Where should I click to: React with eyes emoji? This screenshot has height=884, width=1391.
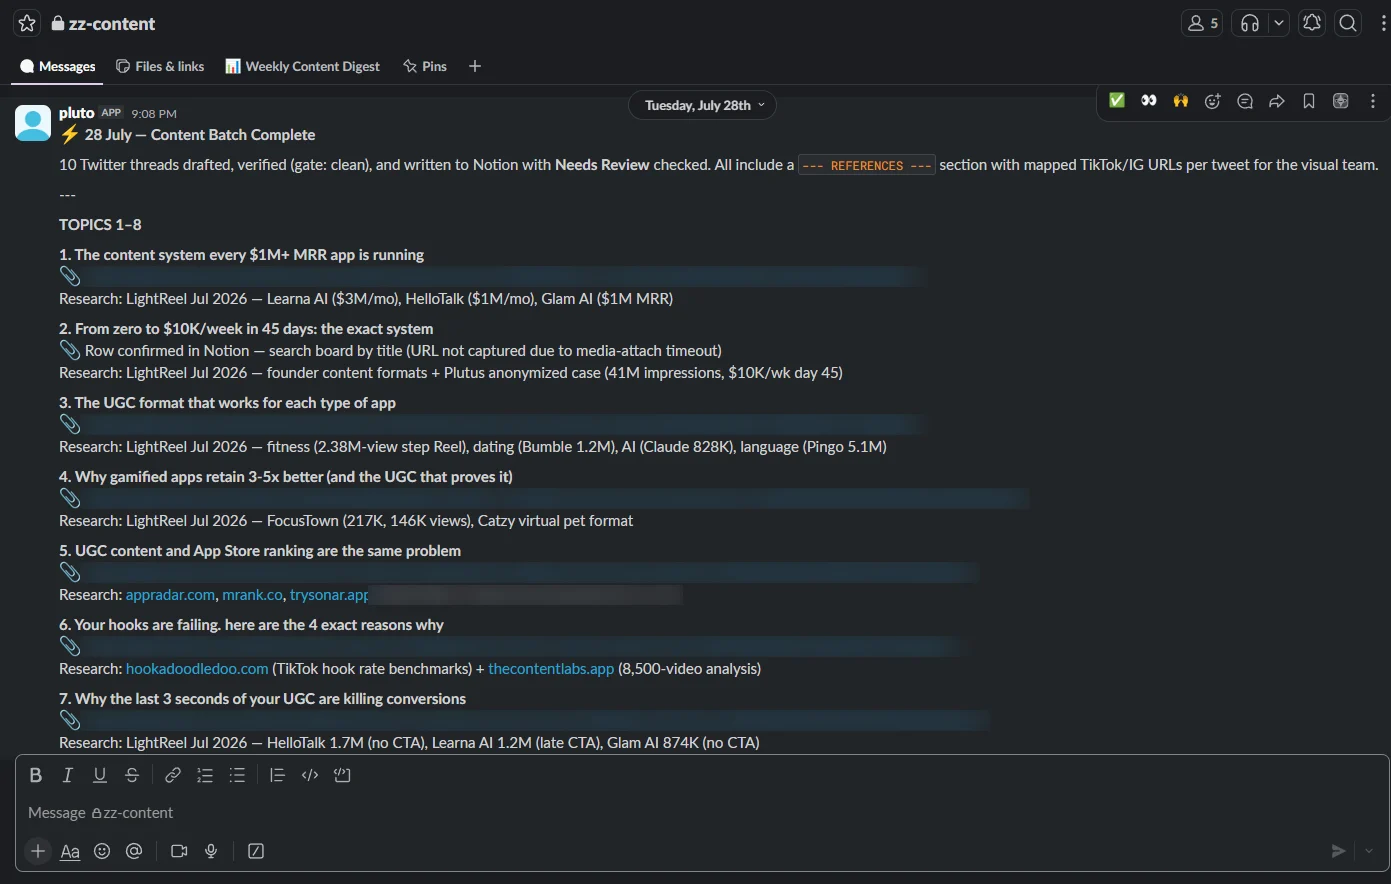click(x=1149, y=101)
